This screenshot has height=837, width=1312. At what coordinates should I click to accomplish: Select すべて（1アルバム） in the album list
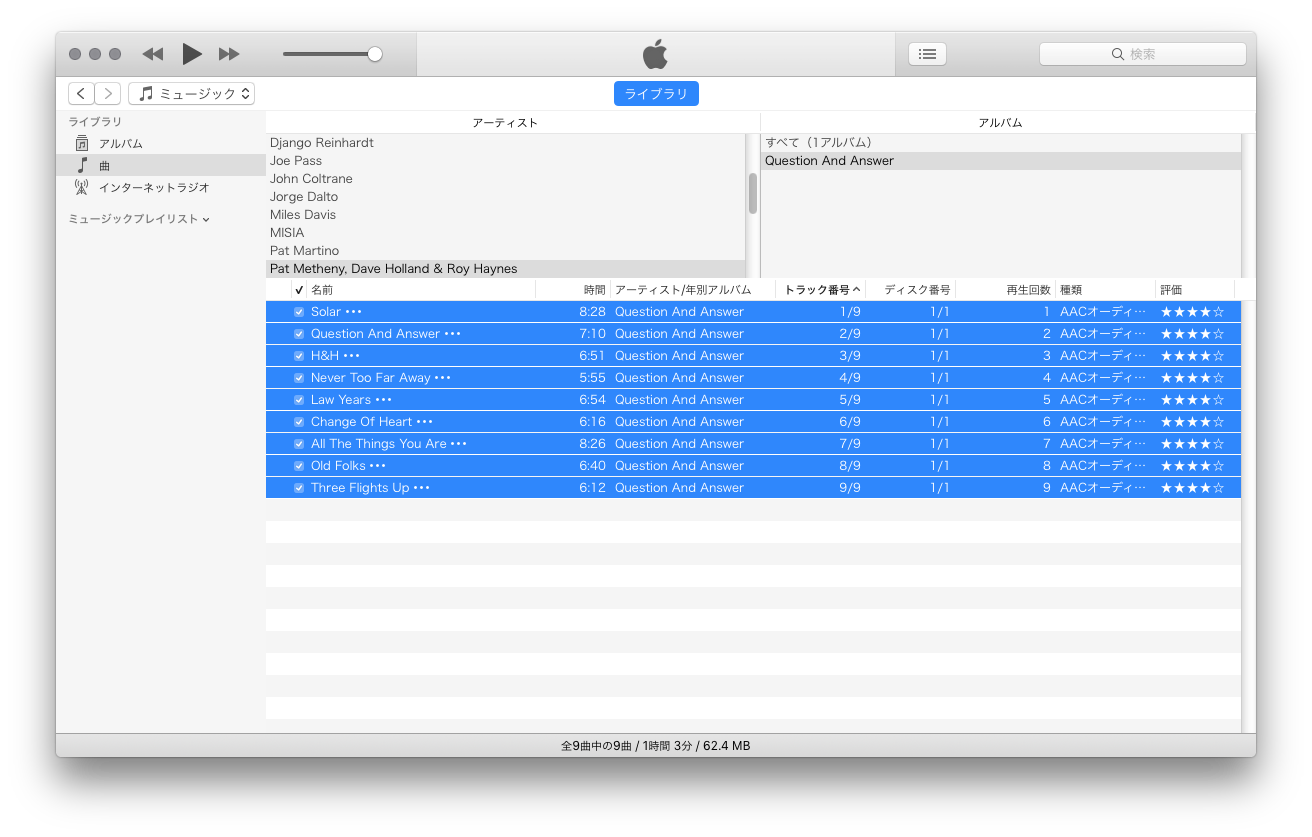pyautogui.click(x=1000, y=143)
